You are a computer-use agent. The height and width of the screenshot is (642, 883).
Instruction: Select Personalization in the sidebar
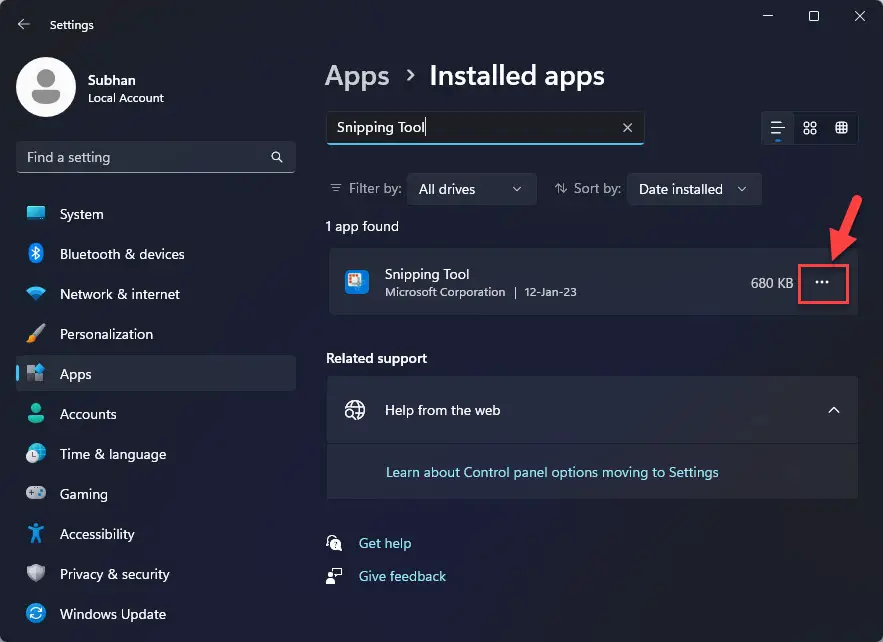156,334
